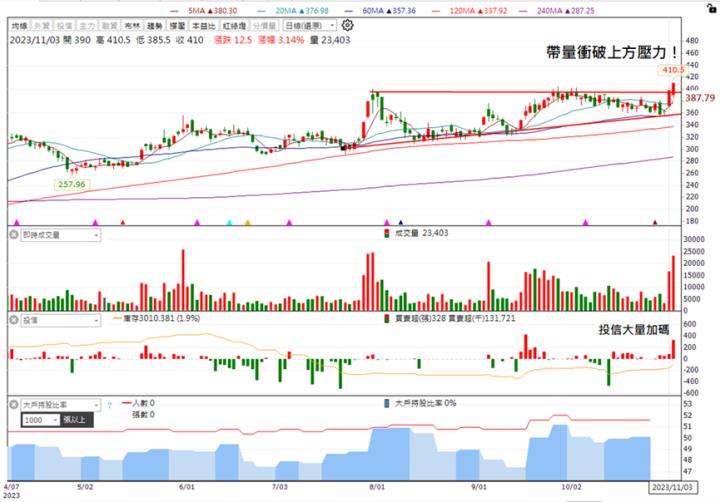Toggle the 投信 overlay toolbar button
The image size is (720, 502).
point(64,26)
